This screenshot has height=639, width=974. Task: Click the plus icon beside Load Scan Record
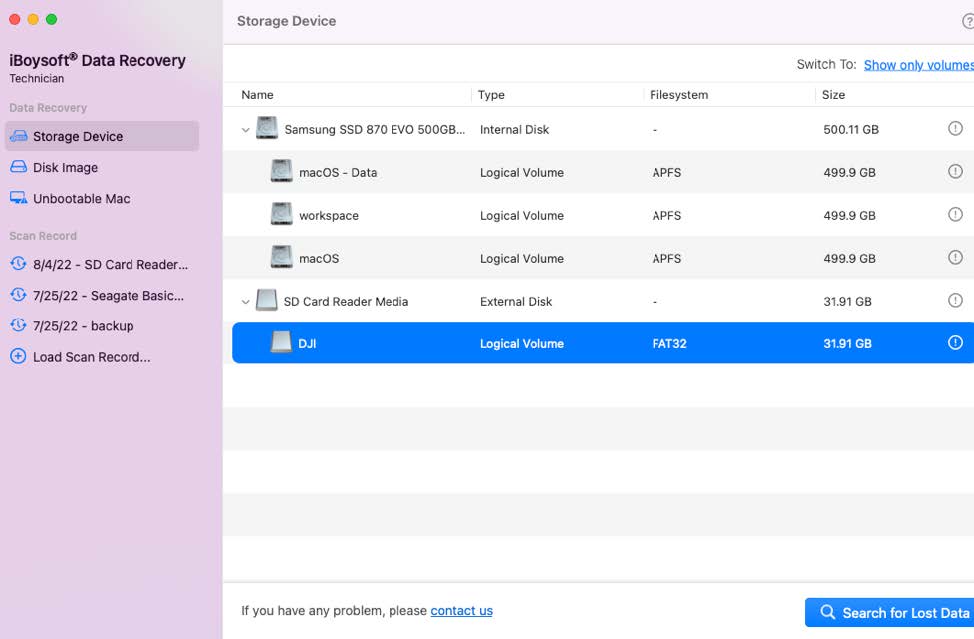20,356
